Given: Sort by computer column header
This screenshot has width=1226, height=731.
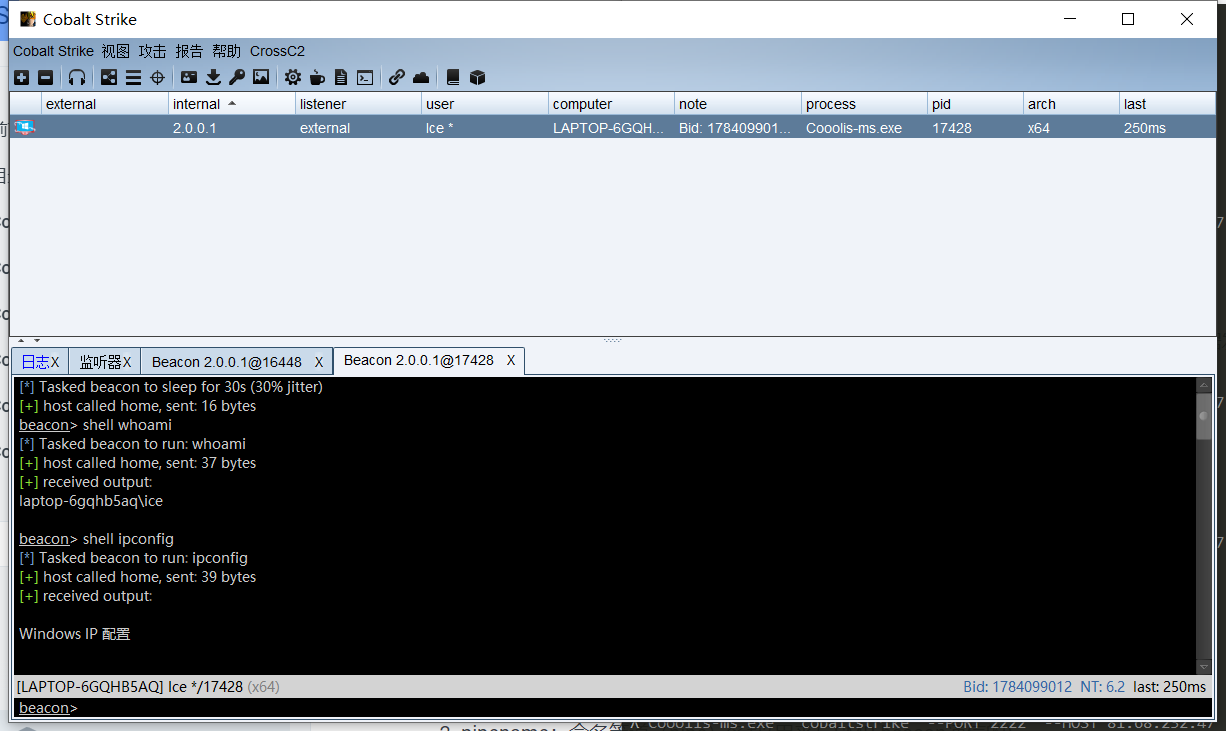Looking at the screenshot, I should click(x=611, y=104).
